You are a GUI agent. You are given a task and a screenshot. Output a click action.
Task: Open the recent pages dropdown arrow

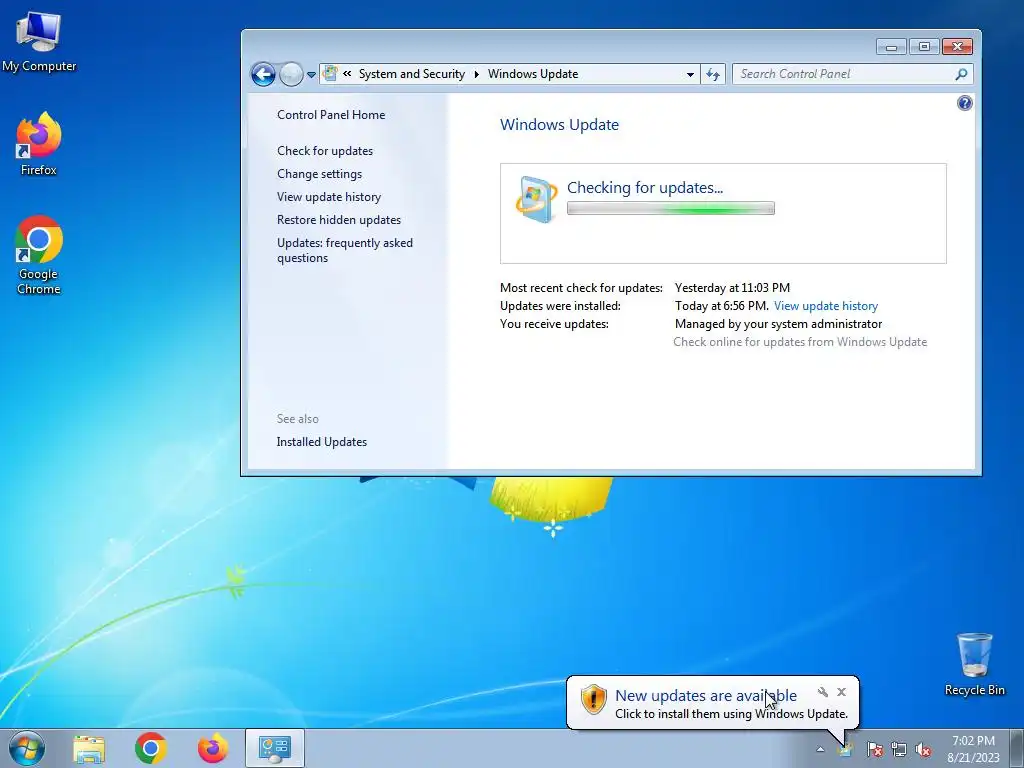click(312, 74)
